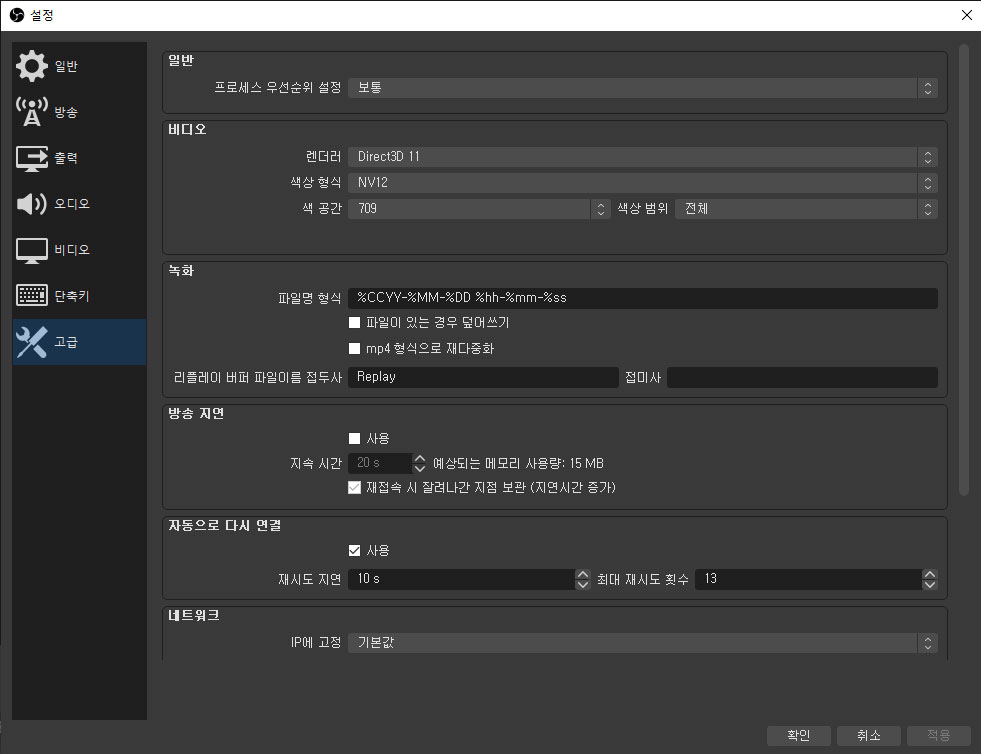Open the 색상 형식 NV12 dropdown
Screen dimensions: 981x754
(x=642, y=183)
